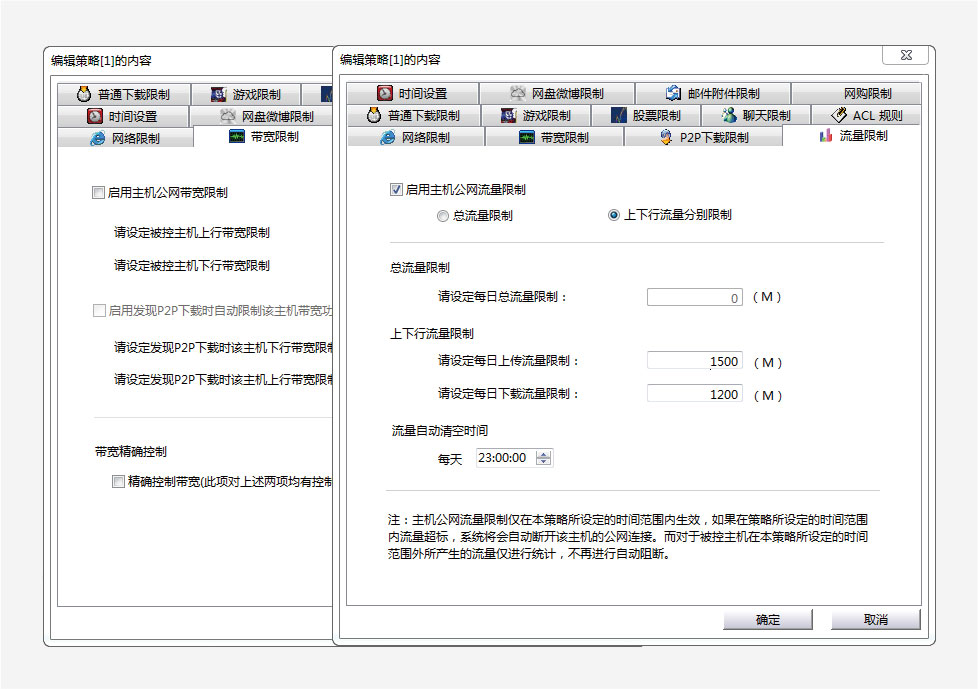Choose 上下行流量分别限制 radio option
The width and height of the screenshot is (978, 689).
pos(614,215)
